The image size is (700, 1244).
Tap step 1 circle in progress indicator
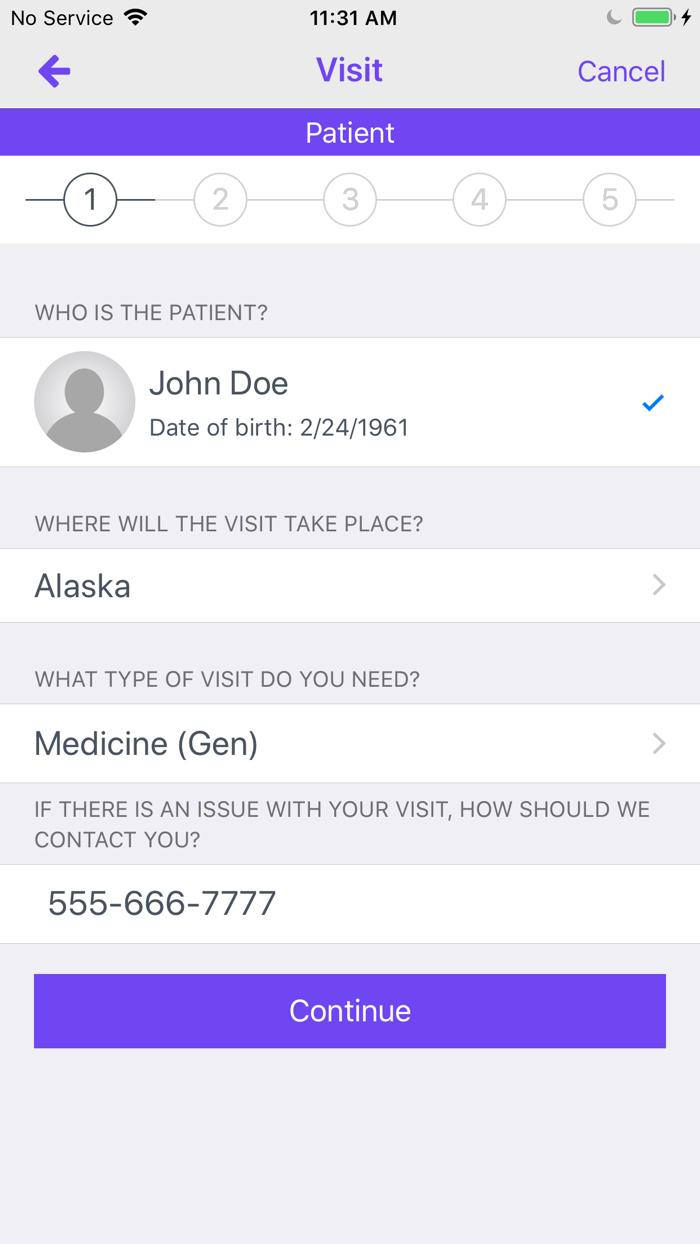pyautogui.click(x=90, y=199)
